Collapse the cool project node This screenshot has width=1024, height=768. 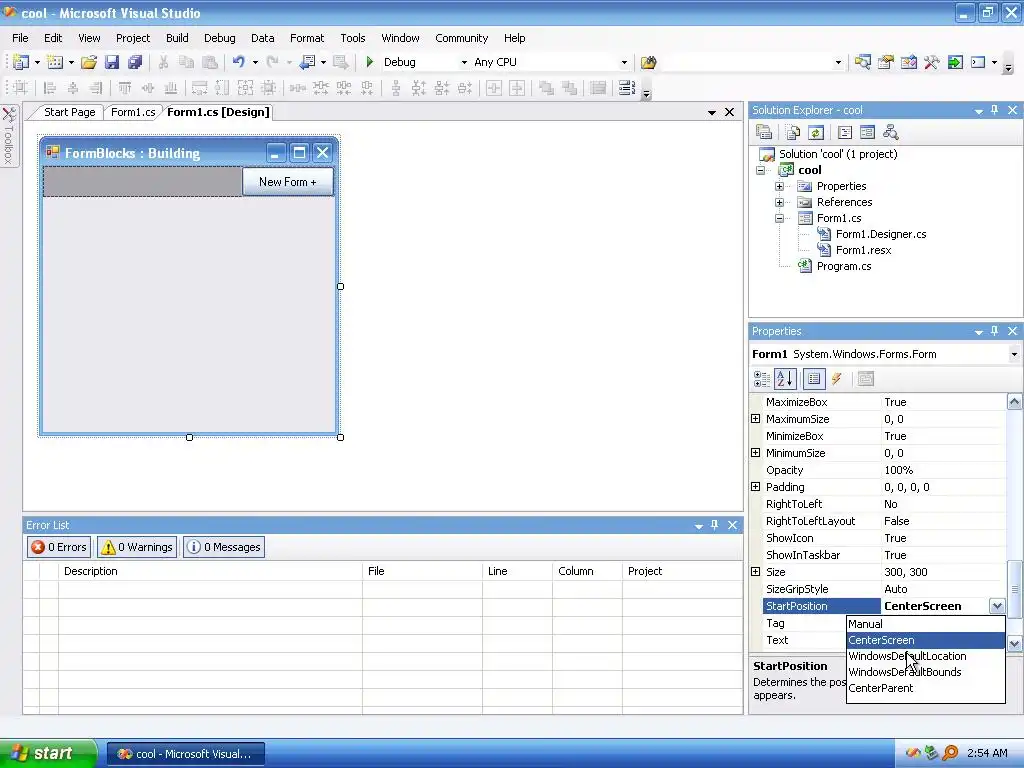tap(760, 170)
